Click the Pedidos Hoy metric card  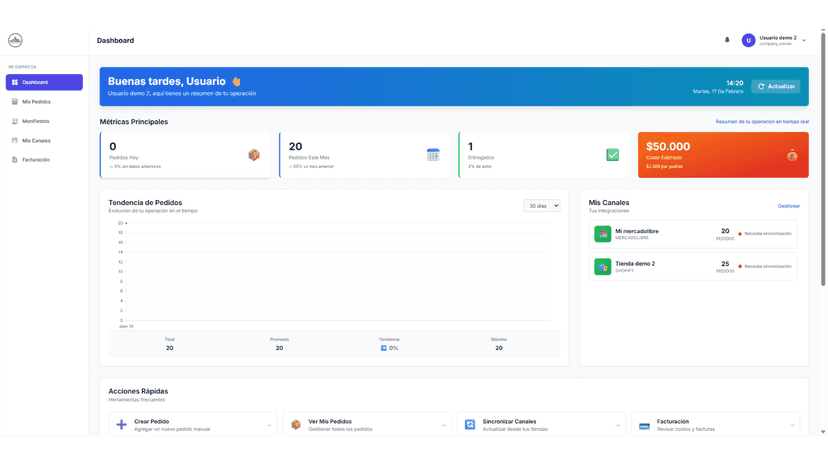coord(185,155)
